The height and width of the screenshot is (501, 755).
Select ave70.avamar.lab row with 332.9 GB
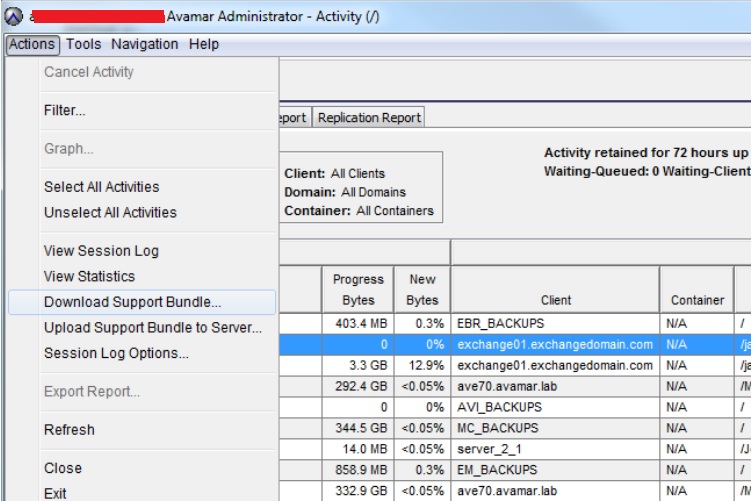click(x=515, y=491)
